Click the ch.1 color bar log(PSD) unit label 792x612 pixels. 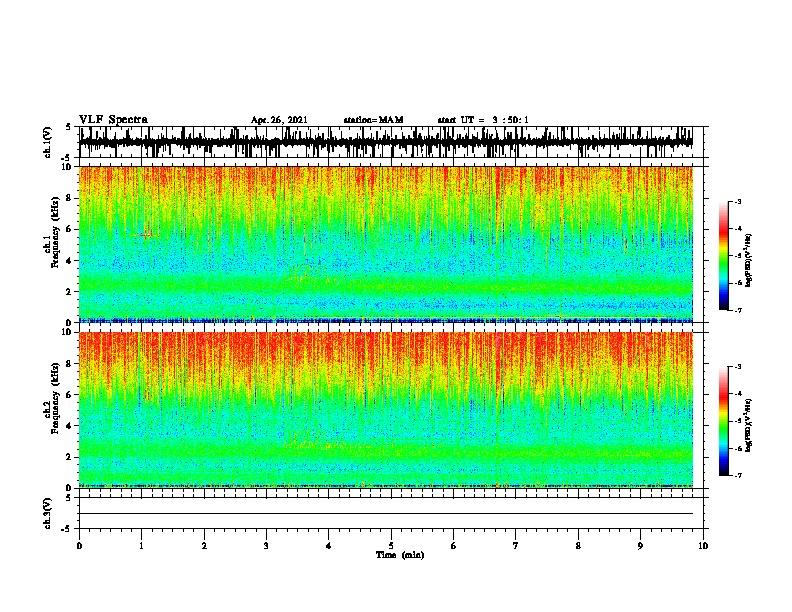748,260
